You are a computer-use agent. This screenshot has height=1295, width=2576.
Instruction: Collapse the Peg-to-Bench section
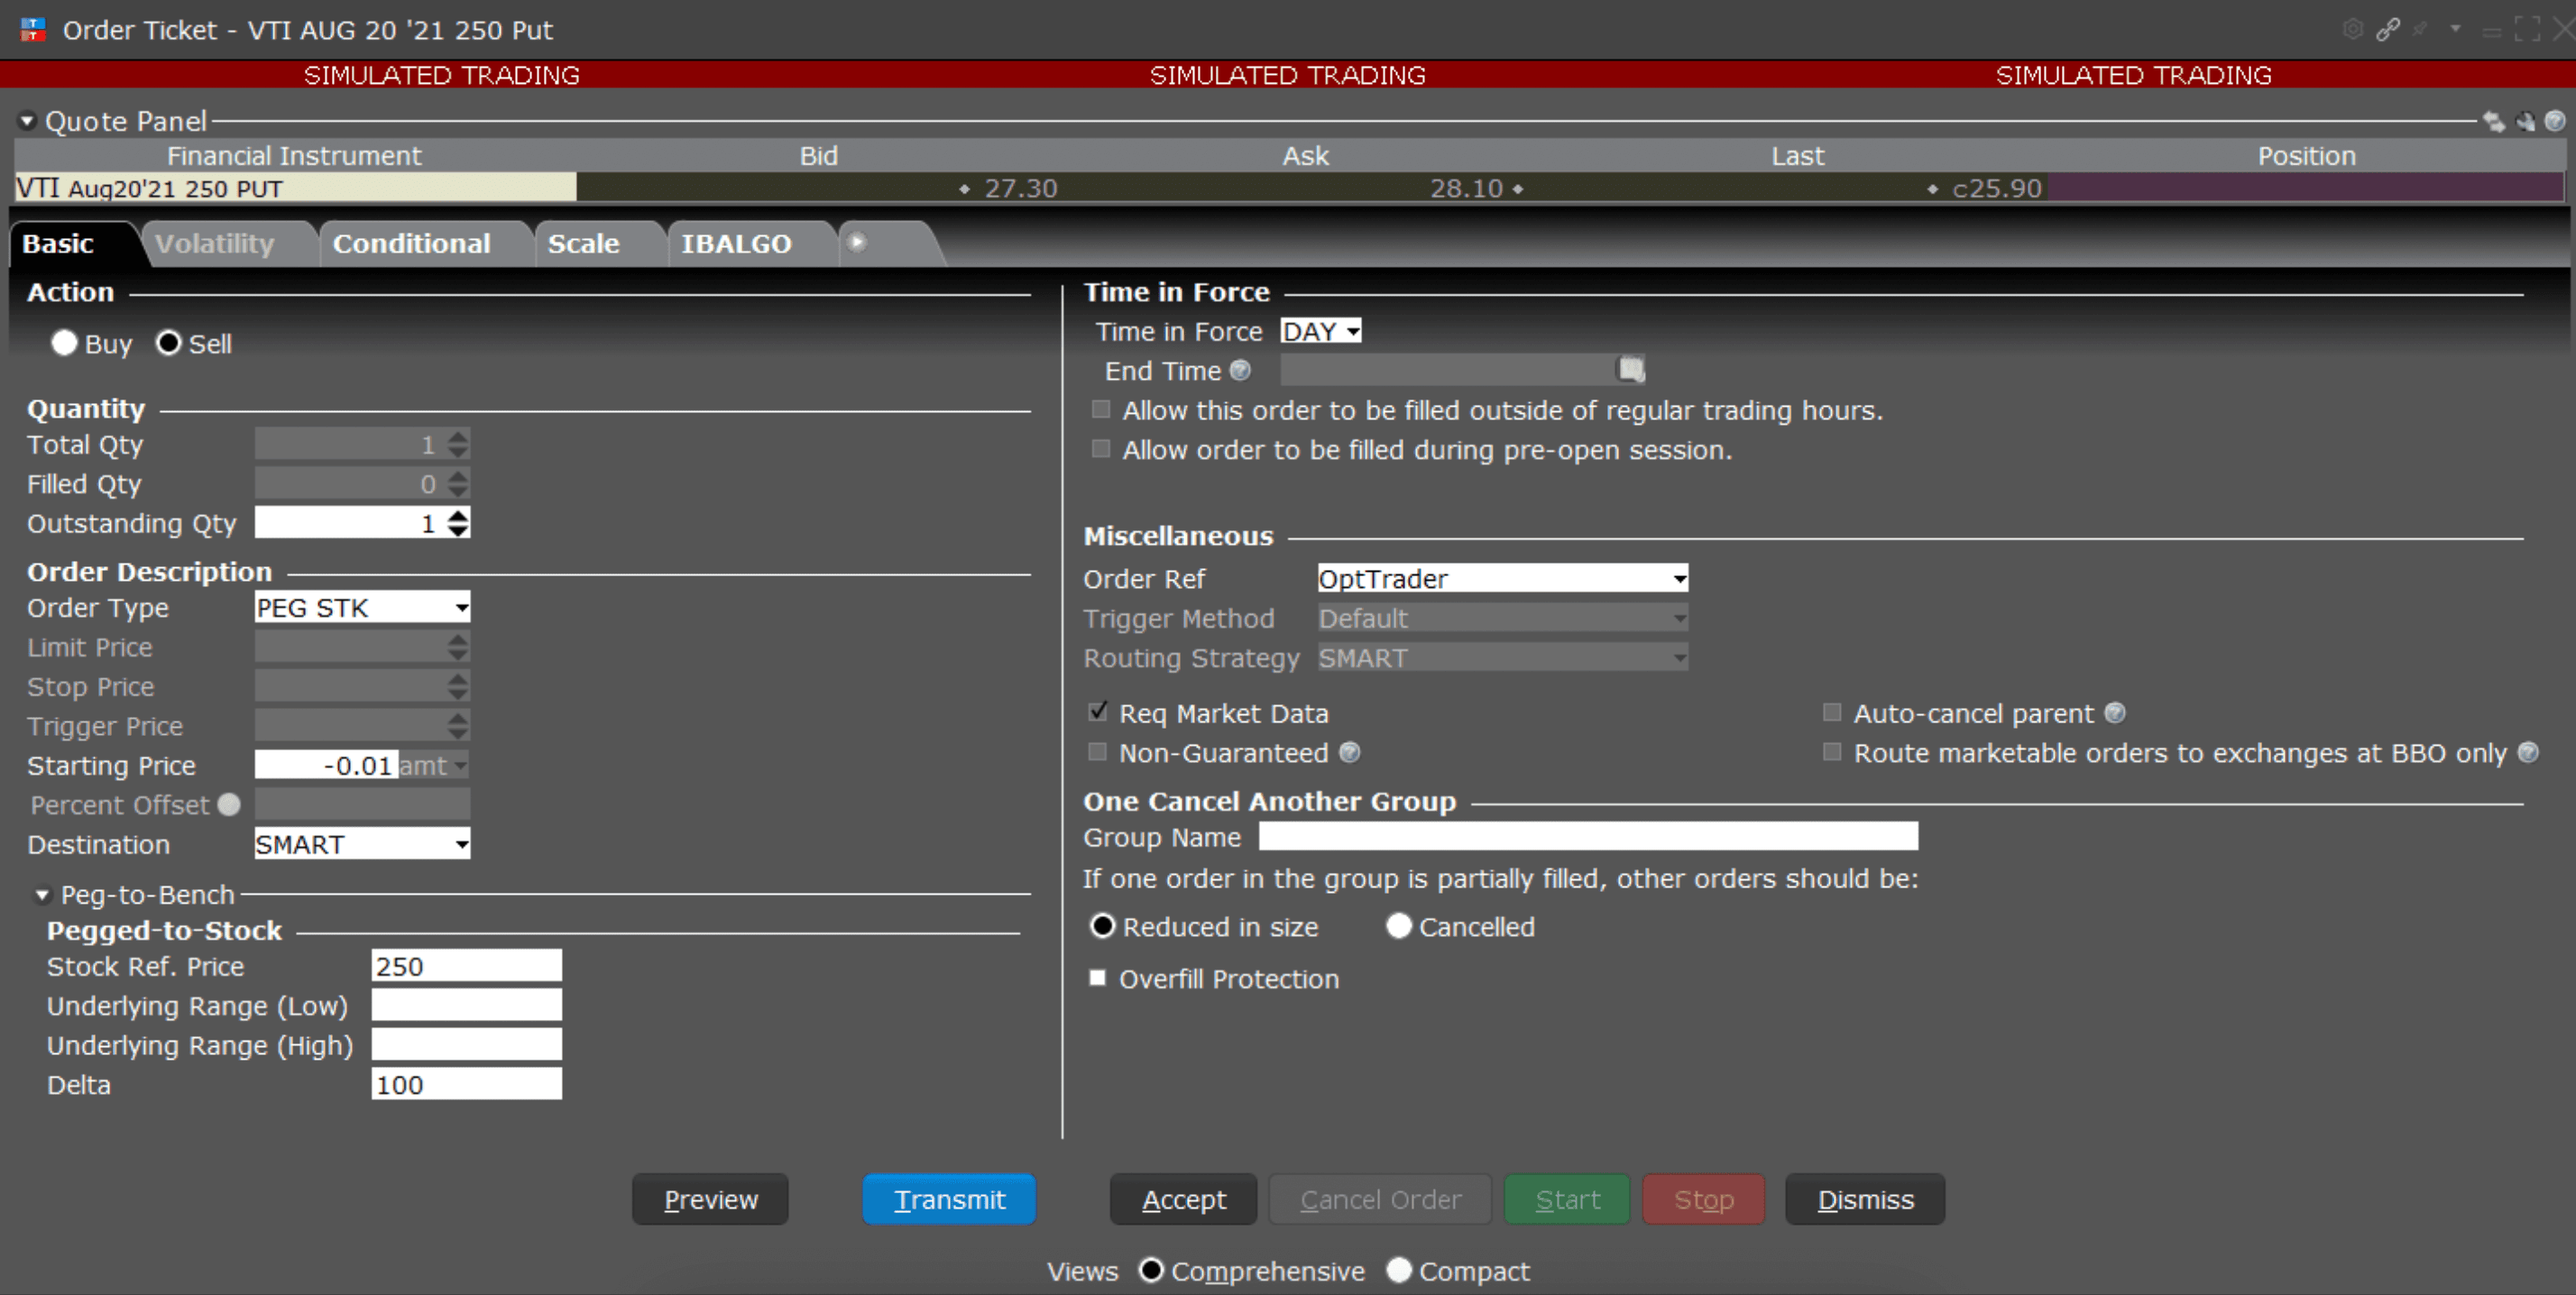(42, 895)
